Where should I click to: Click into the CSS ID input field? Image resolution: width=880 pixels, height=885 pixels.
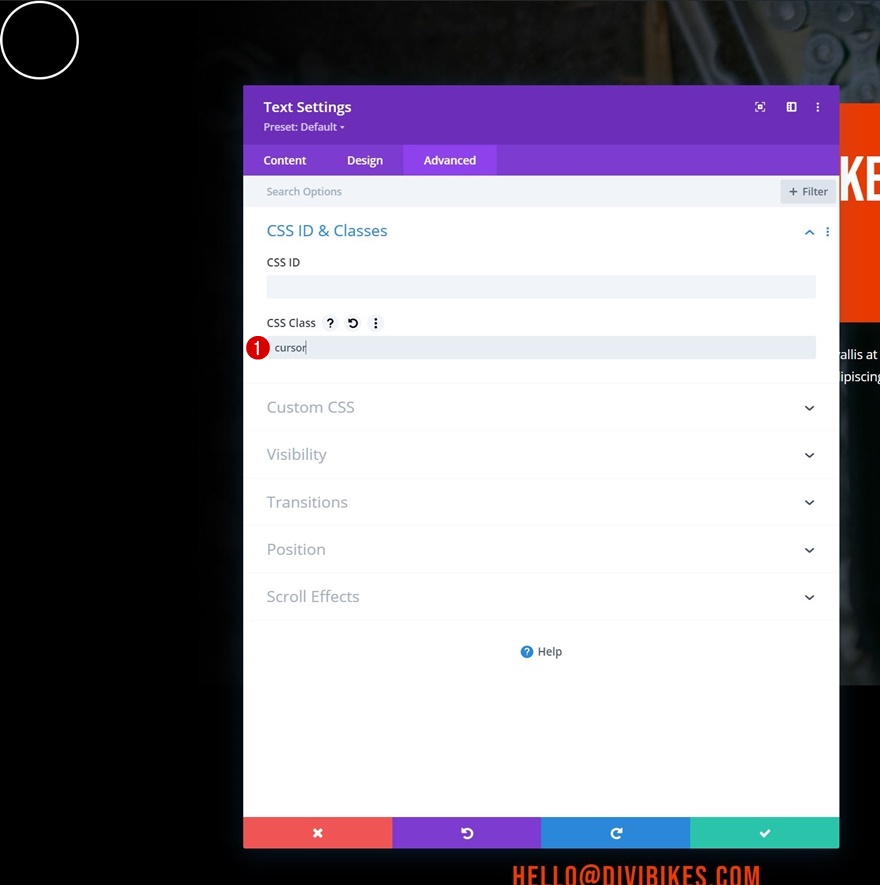pos(541,287)
